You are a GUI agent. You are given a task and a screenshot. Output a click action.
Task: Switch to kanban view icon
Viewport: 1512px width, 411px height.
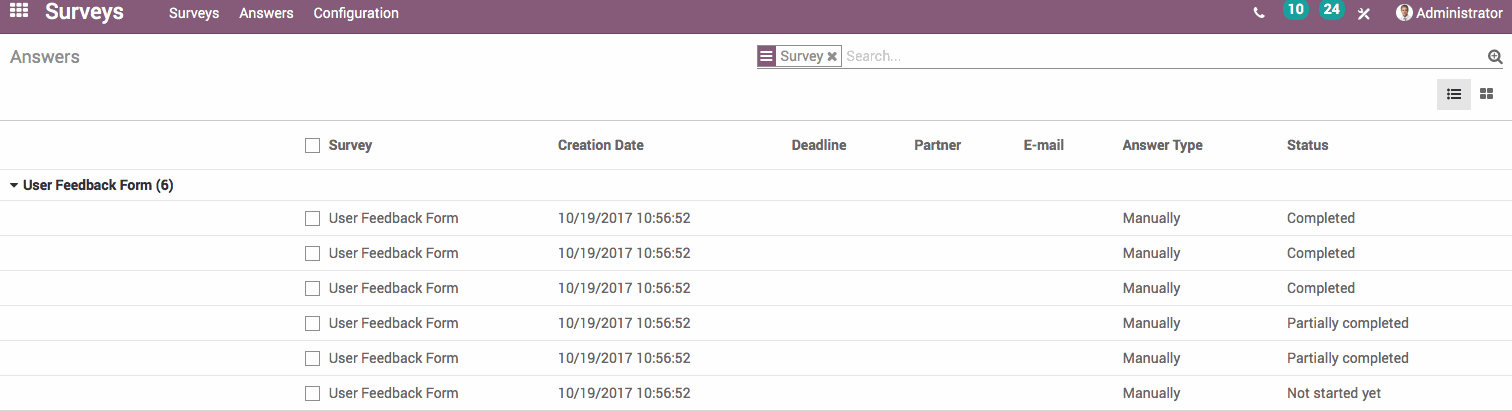pyautogui.click(x=1487, y=94)
